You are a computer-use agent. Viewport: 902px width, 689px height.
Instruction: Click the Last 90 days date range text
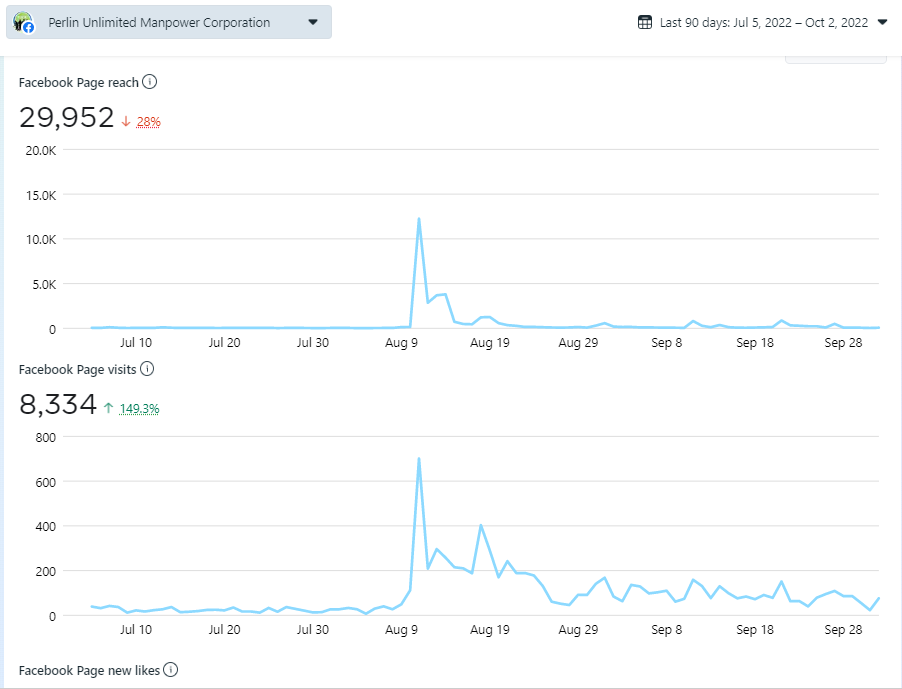click(766, 22)
